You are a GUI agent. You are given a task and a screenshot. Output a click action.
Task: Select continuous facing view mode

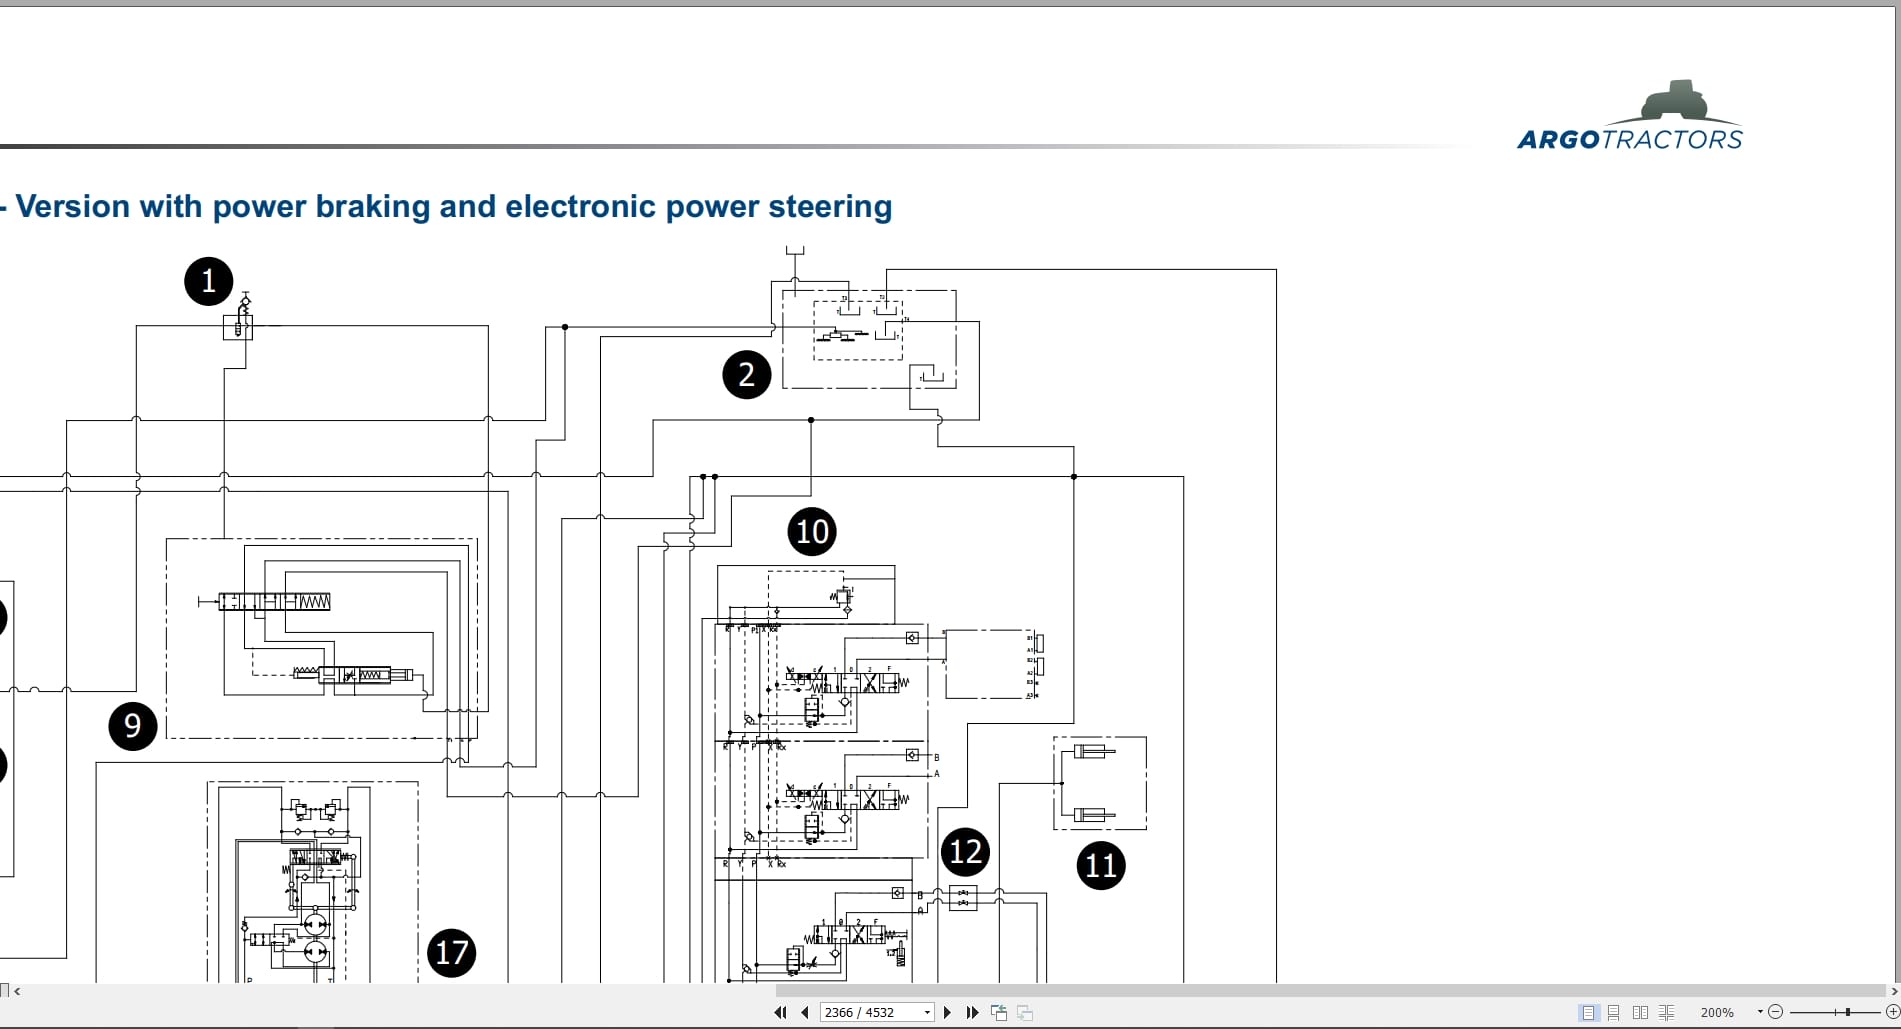pos(1666,1012)
